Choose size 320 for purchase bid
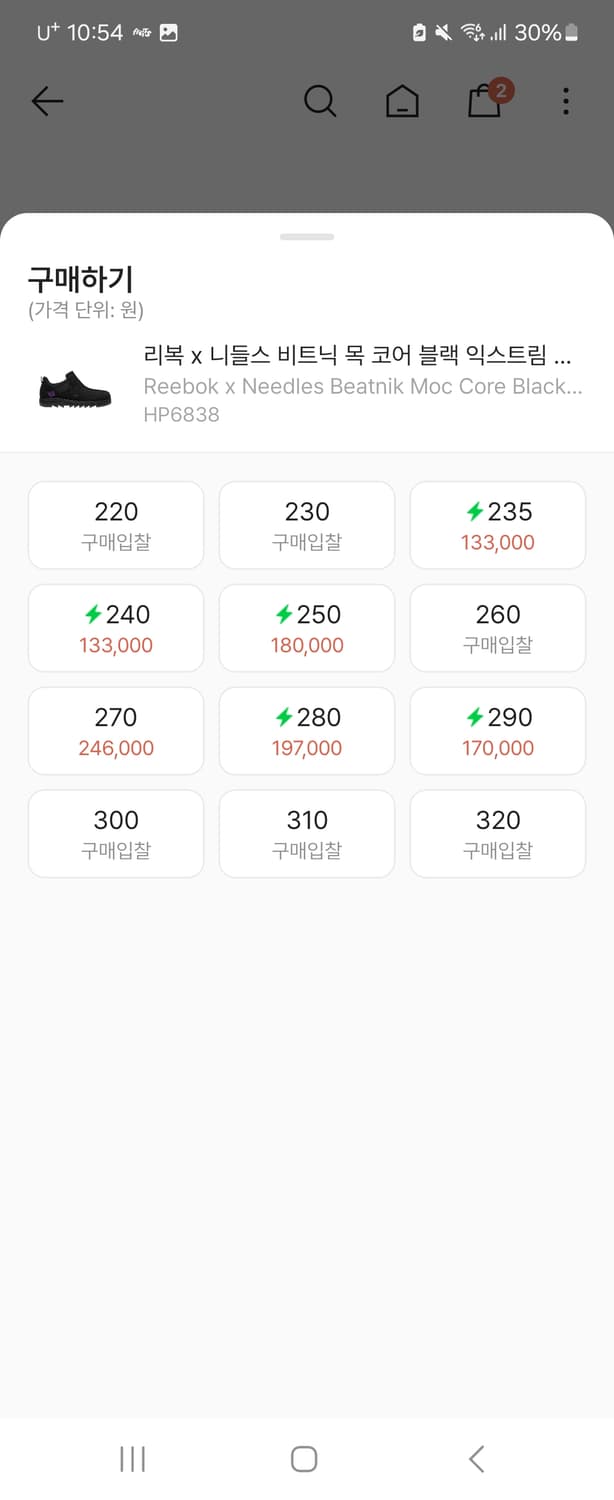 click(x=497, y=834)
